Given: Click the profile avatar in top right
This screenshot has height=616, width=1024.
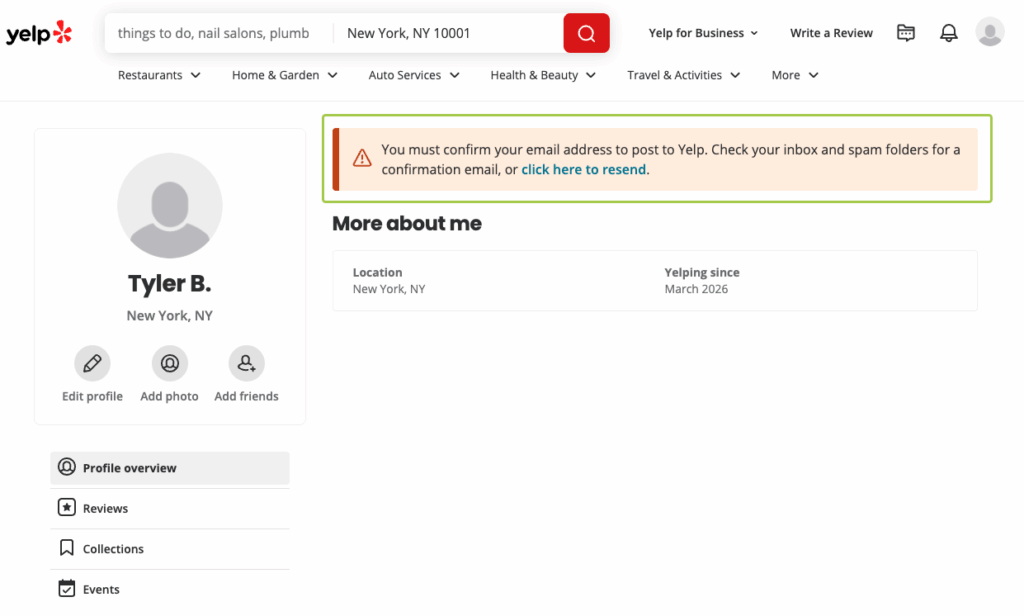Looking at the screenshot, I should (990, 31).
